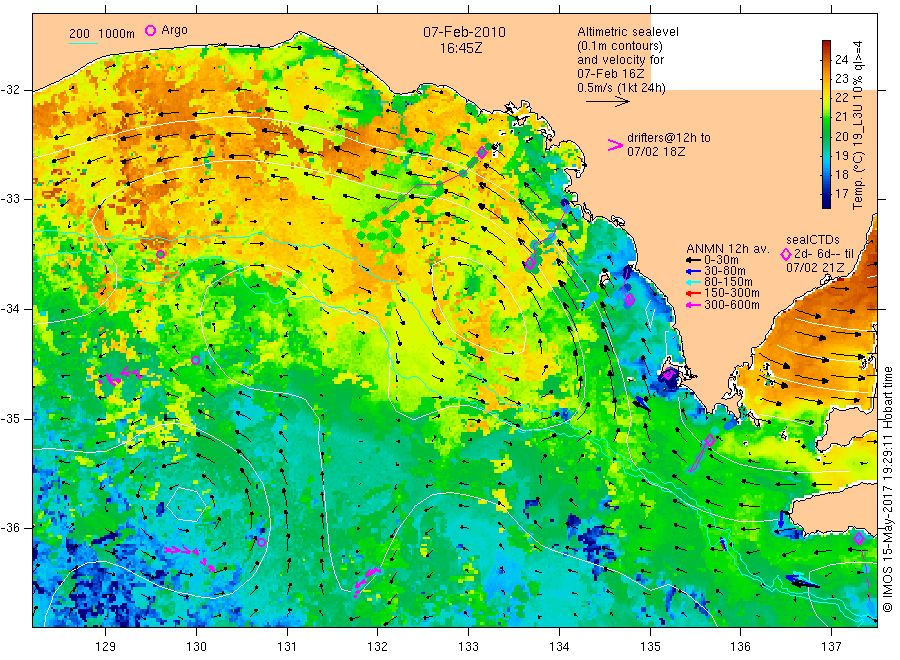The image size is (900, 660).
Task: Click the sealCTDs diamond legend symbol
Action: tap(786, 254)
